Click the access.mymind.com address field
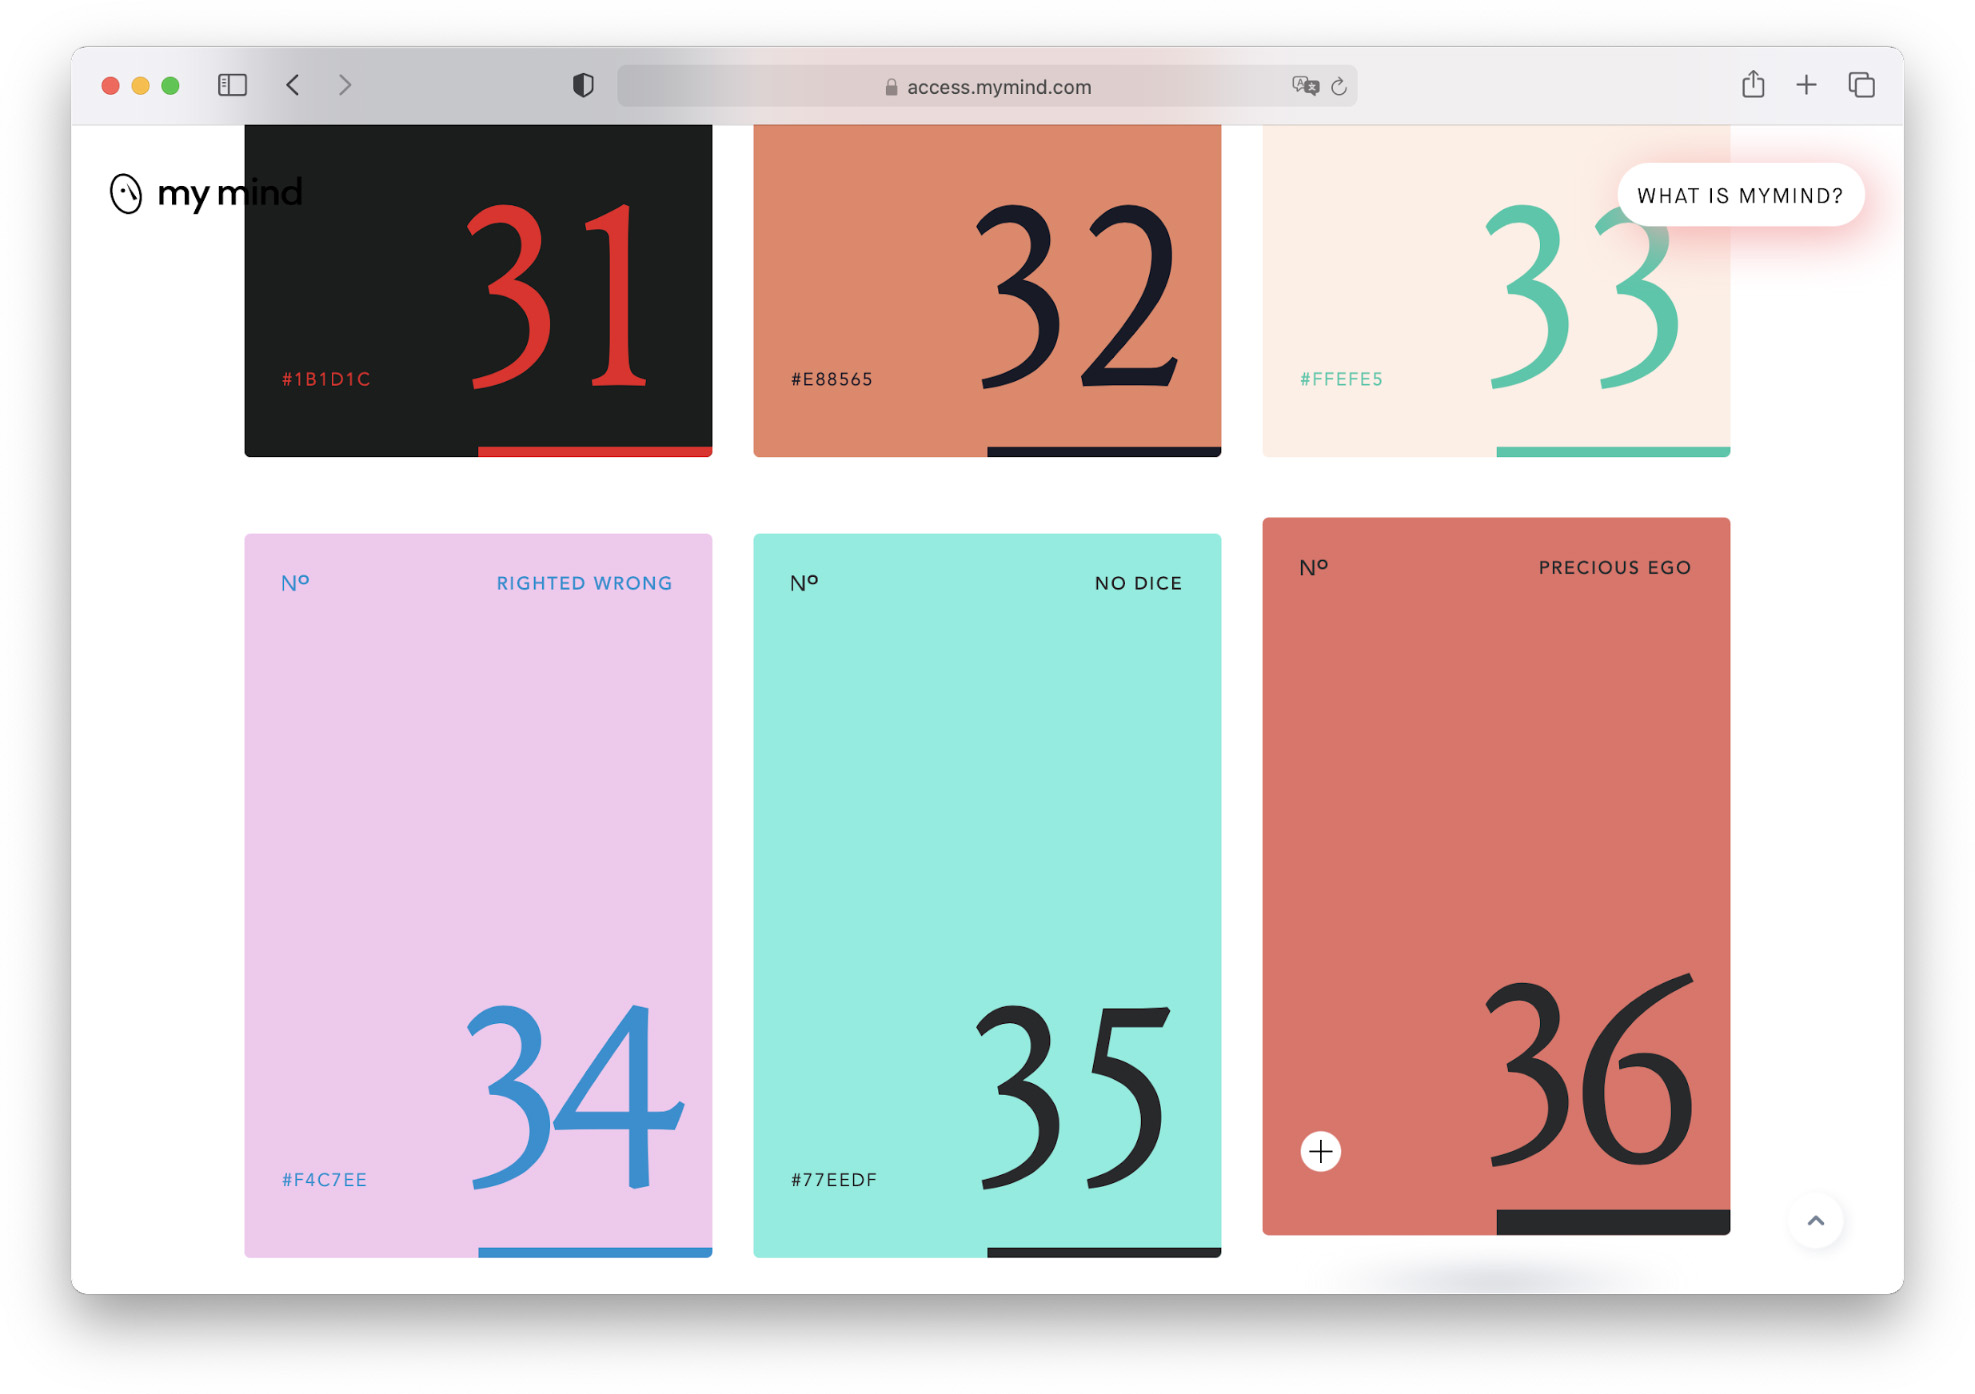 coord(987,86)
